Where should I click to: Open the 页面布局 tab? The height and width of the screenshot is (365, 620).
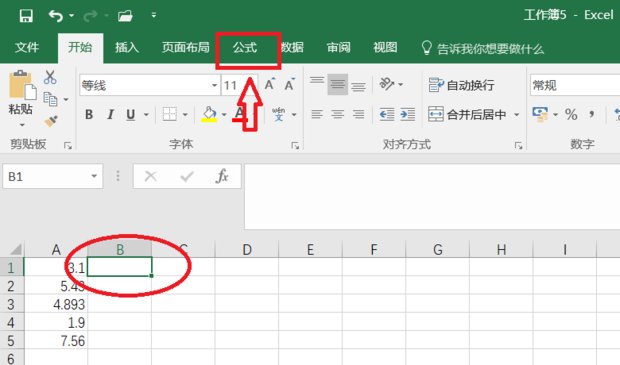185,48
